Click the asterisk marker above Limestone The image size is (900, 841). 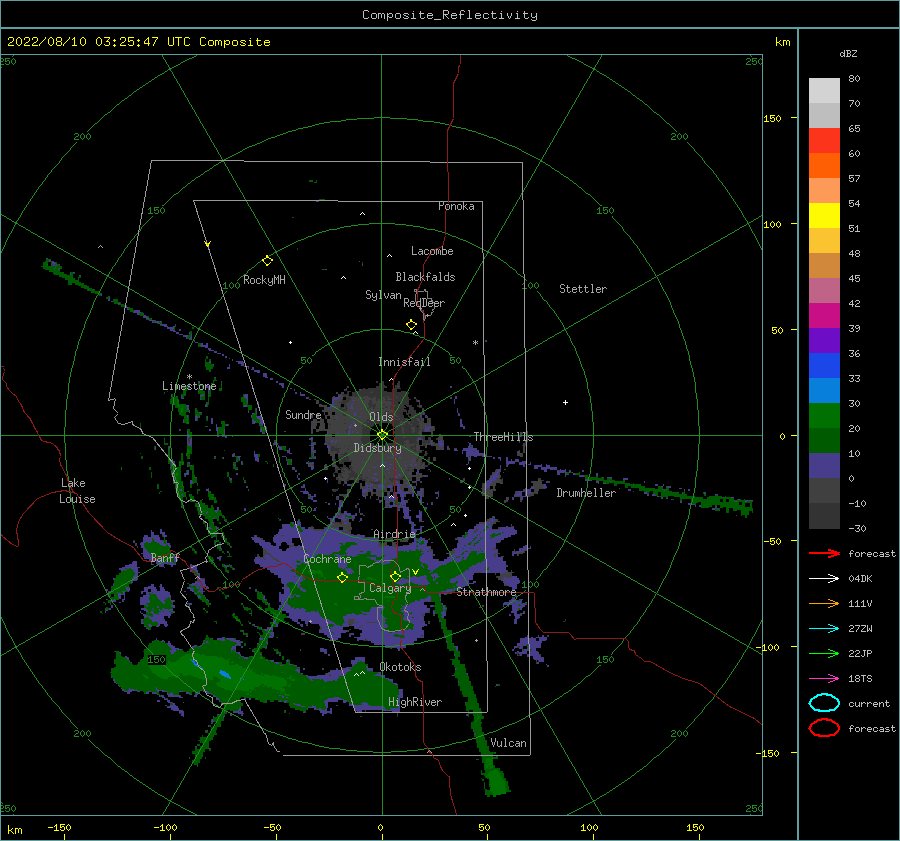[189, 377]
